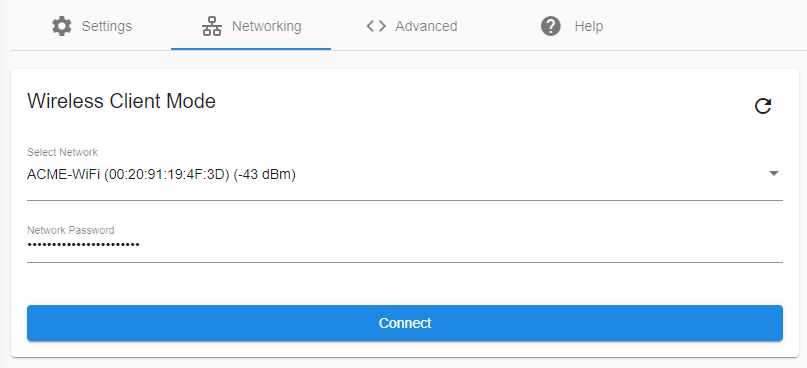
Task: Click the Advanced code brackets icon
Action: click(376, 26)
